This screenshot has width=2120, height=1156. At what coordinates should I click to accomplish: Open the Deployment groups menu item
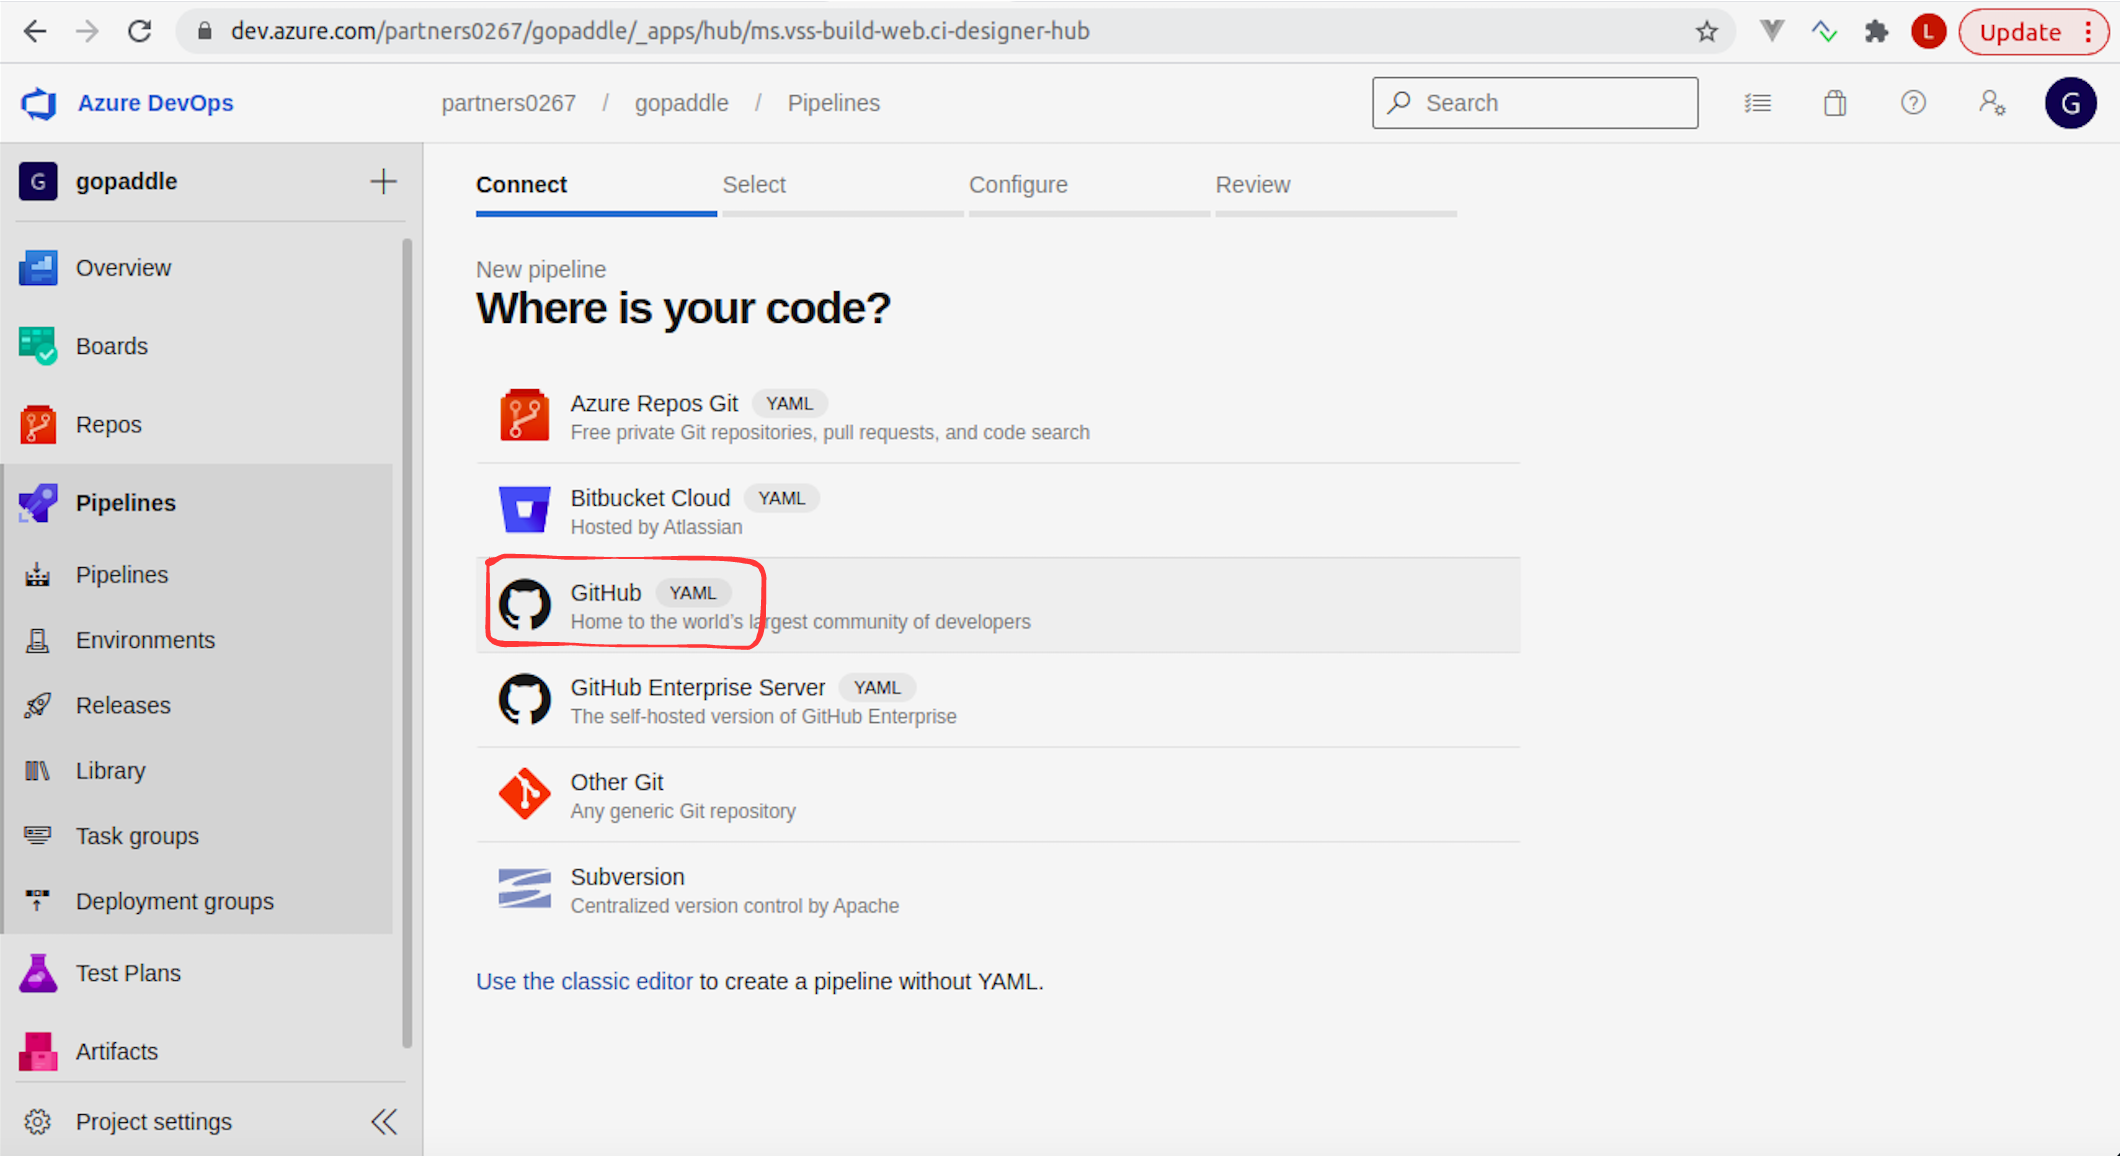tap(198, 901)
